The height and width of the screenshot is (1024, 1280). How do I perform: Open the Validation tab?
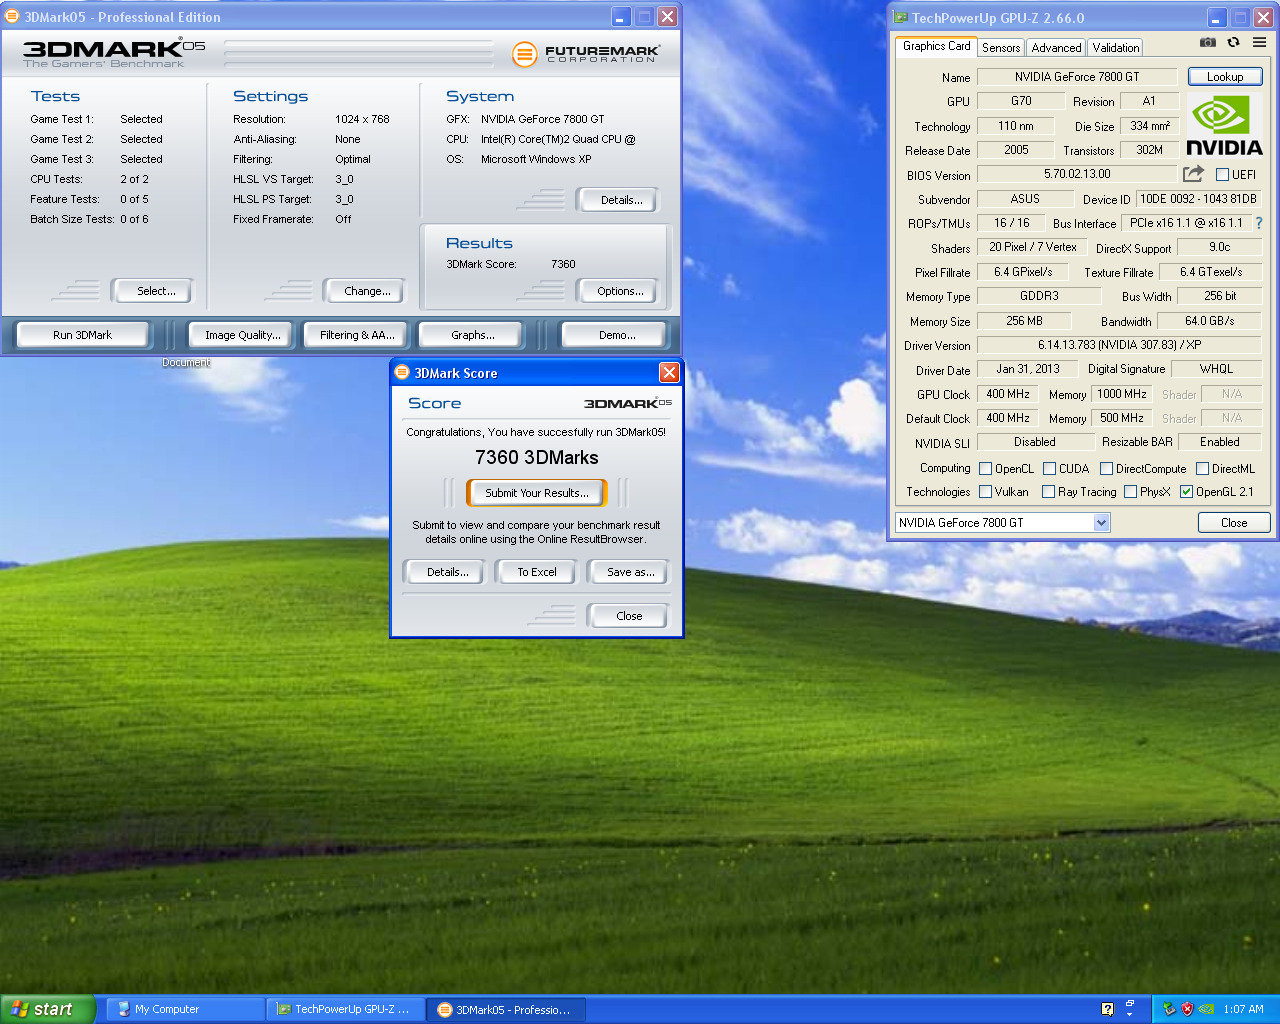click(1115, 47)
